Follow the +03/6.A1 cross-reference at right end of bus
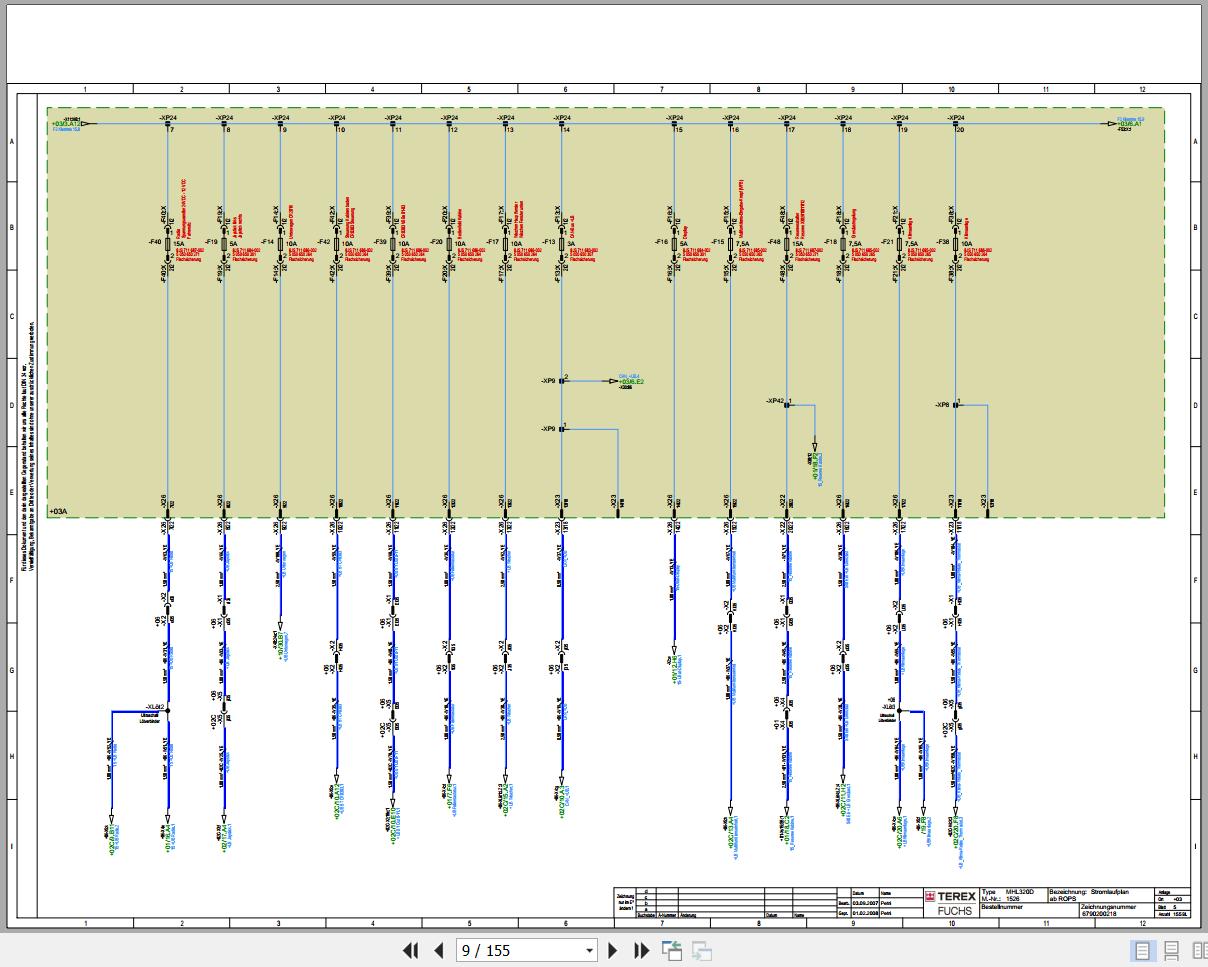The height and width of the screenshot is (967, 1208). click(1130, 124)
